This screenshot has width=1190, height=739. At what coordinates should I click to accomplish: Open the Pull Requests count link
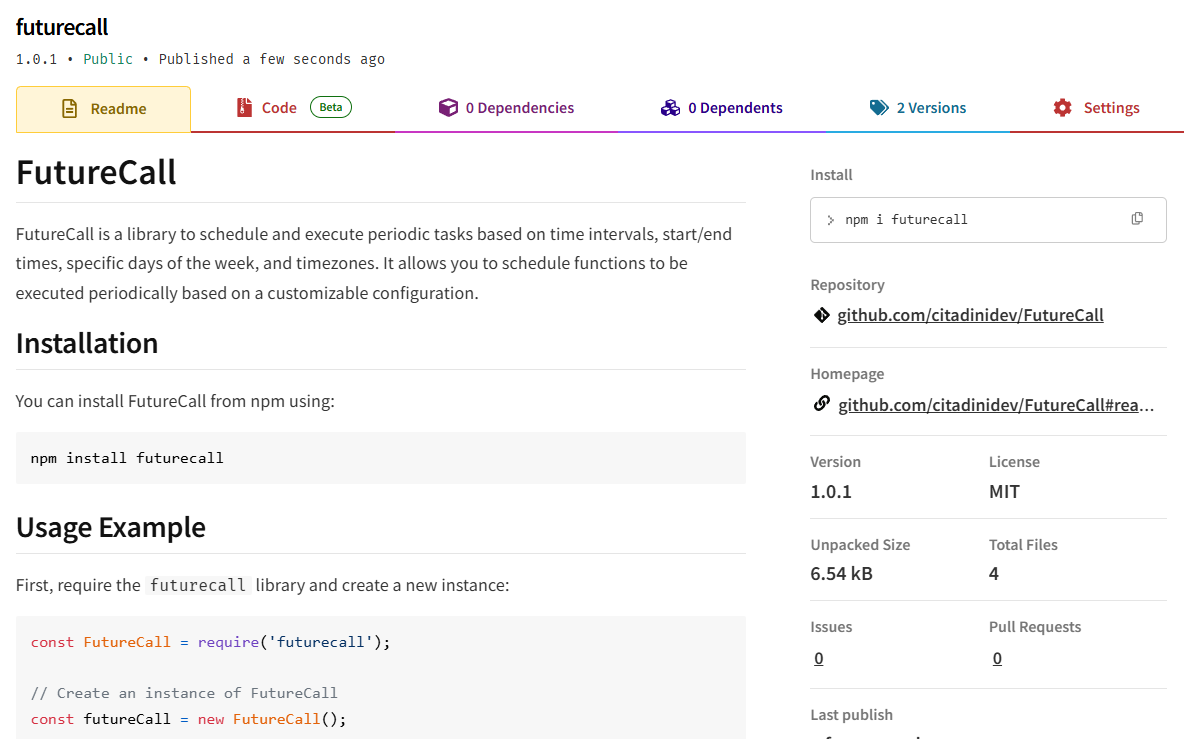pyautogui.click(x=997, y=658)
